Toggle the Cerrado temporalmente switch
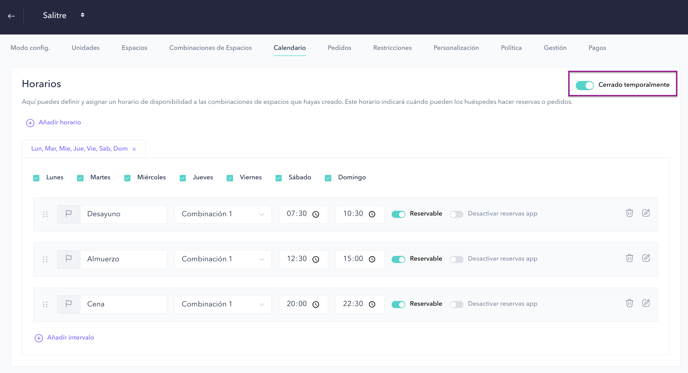 coord(584,85)
